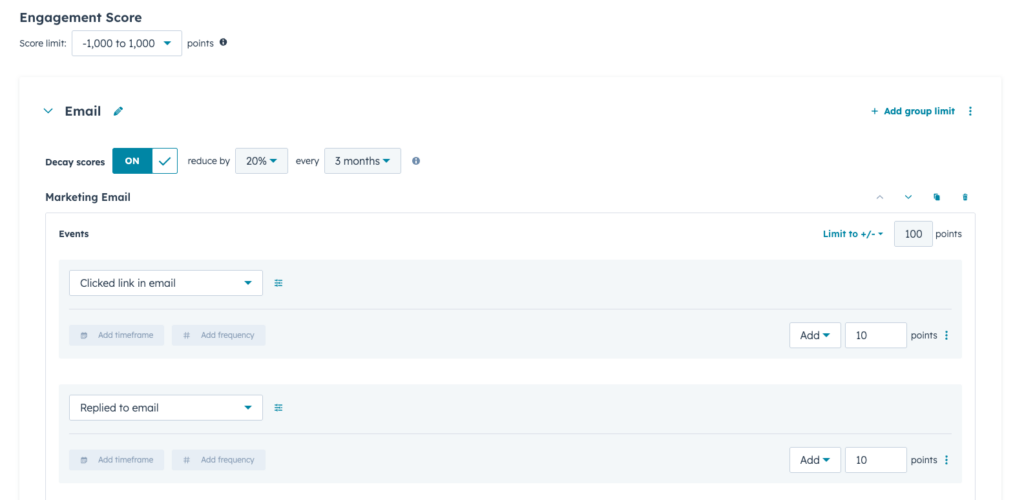The width and height of the screenshot is (1024, 500).
Task: Open the Email group three-dot options menu
Action: [970, 111]
